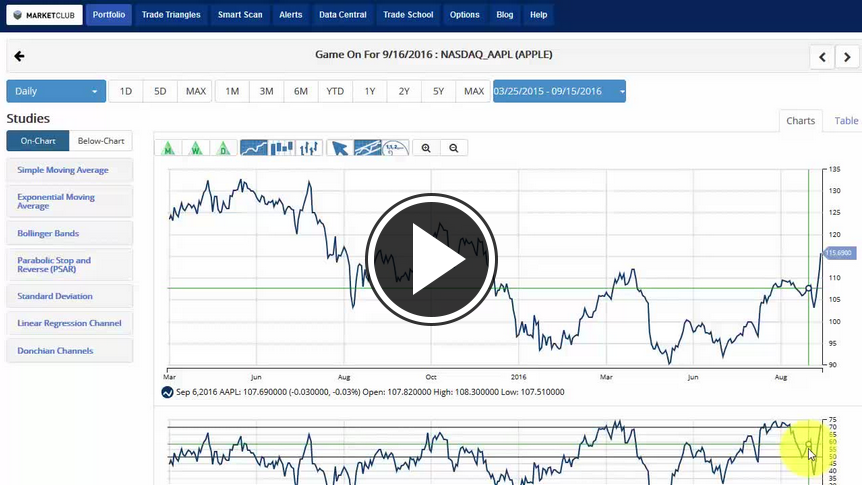Toggle the Monthly trade triangle icon
The width and height of the screenshot is (862, 485).
pos(169,147)
